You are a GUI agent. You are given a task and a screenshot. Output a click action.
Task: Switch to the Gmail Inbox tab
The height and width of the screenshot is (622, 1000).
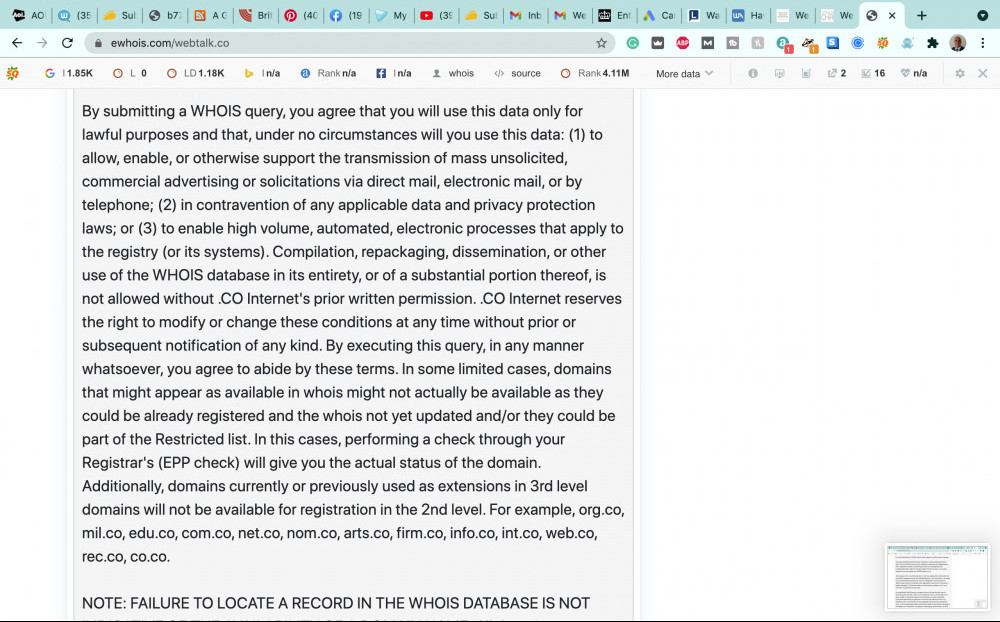pyautogui.click(x=526, y=15)
